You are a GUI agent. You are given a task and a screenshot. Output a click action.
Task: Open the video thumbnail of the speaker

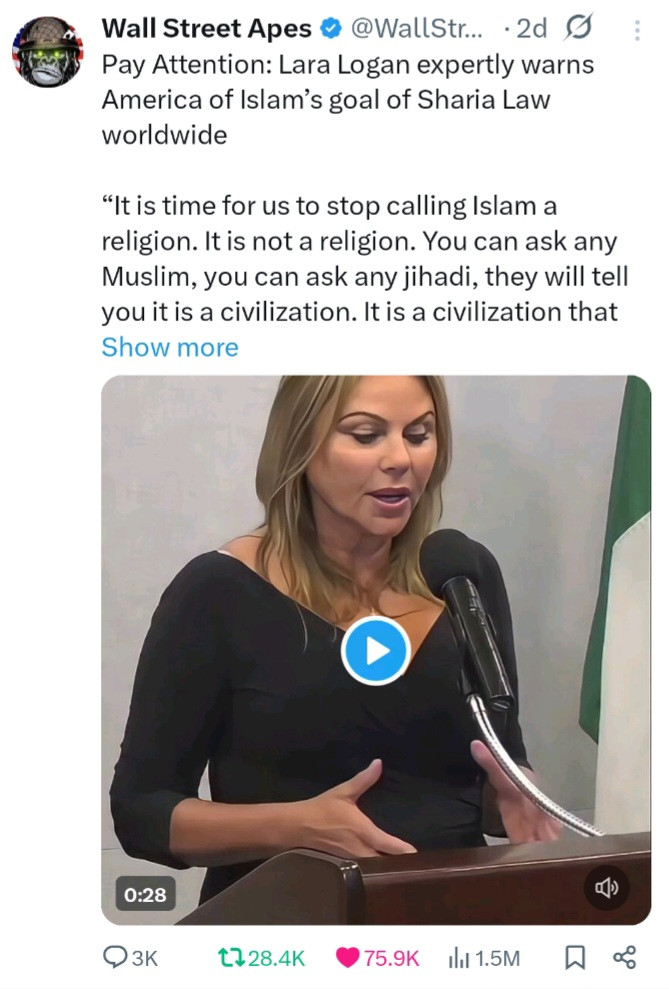click(376, 650)
